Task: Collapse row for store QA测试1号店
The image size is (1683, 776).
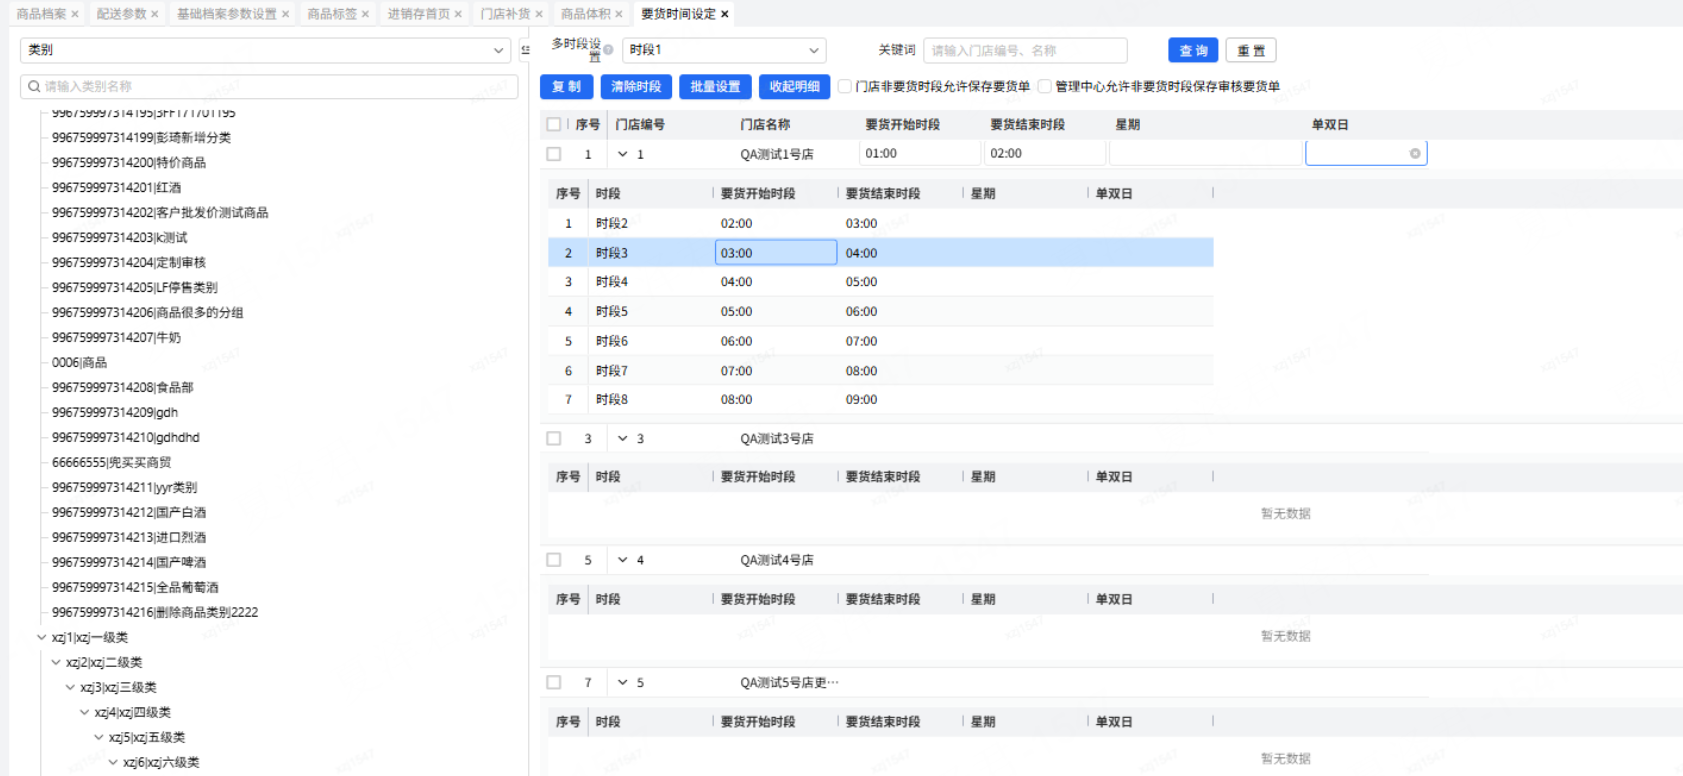Action: coord(623,154)
